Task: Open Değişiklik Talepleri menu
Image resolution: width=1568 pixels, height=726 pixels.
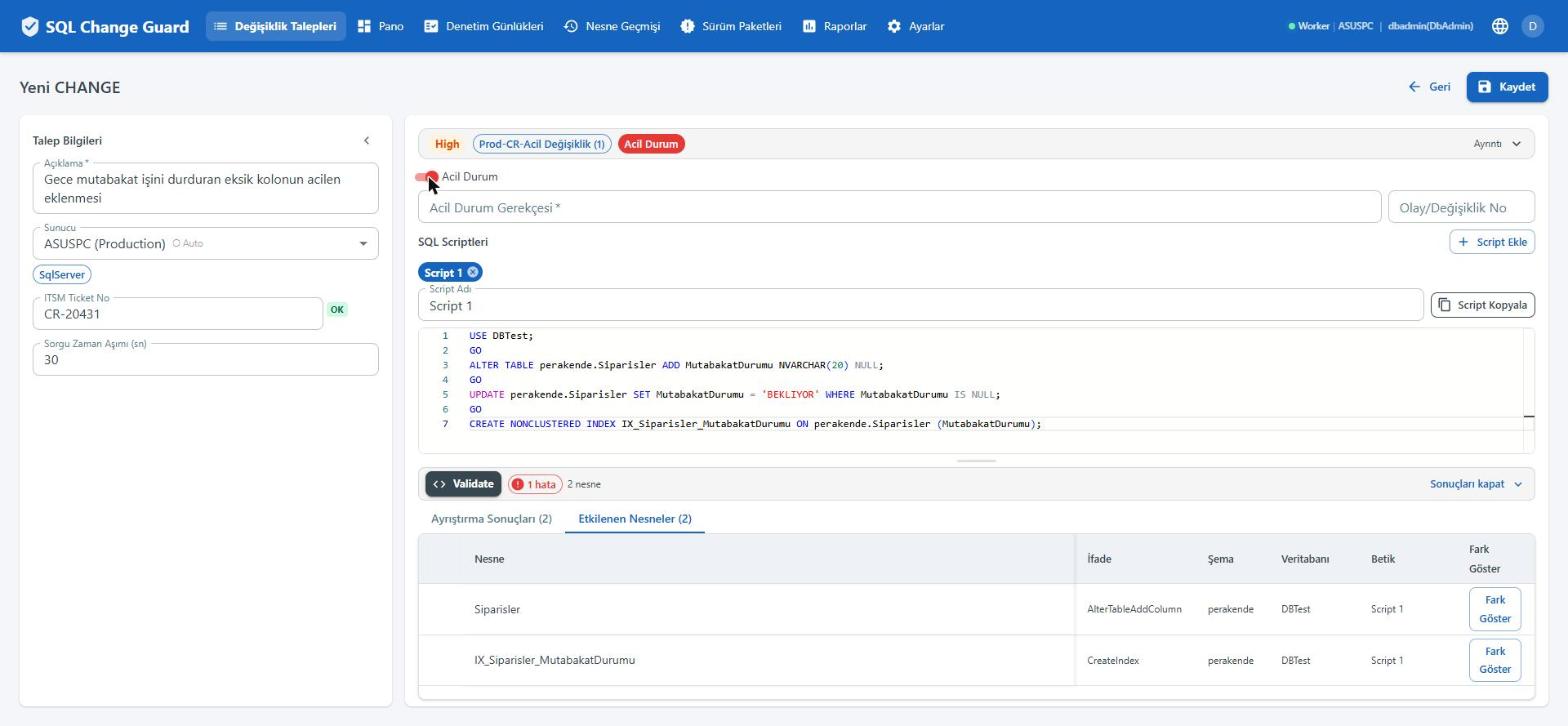Action: click(x=275, y=27)
